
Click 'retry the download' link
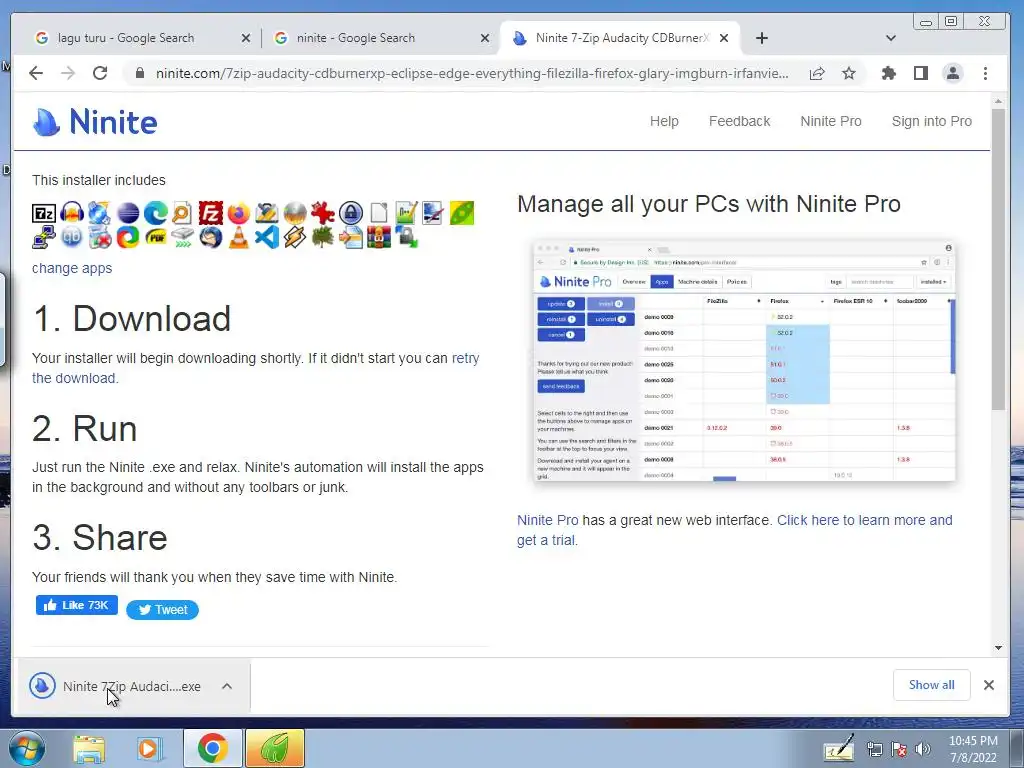coord(255,368)
